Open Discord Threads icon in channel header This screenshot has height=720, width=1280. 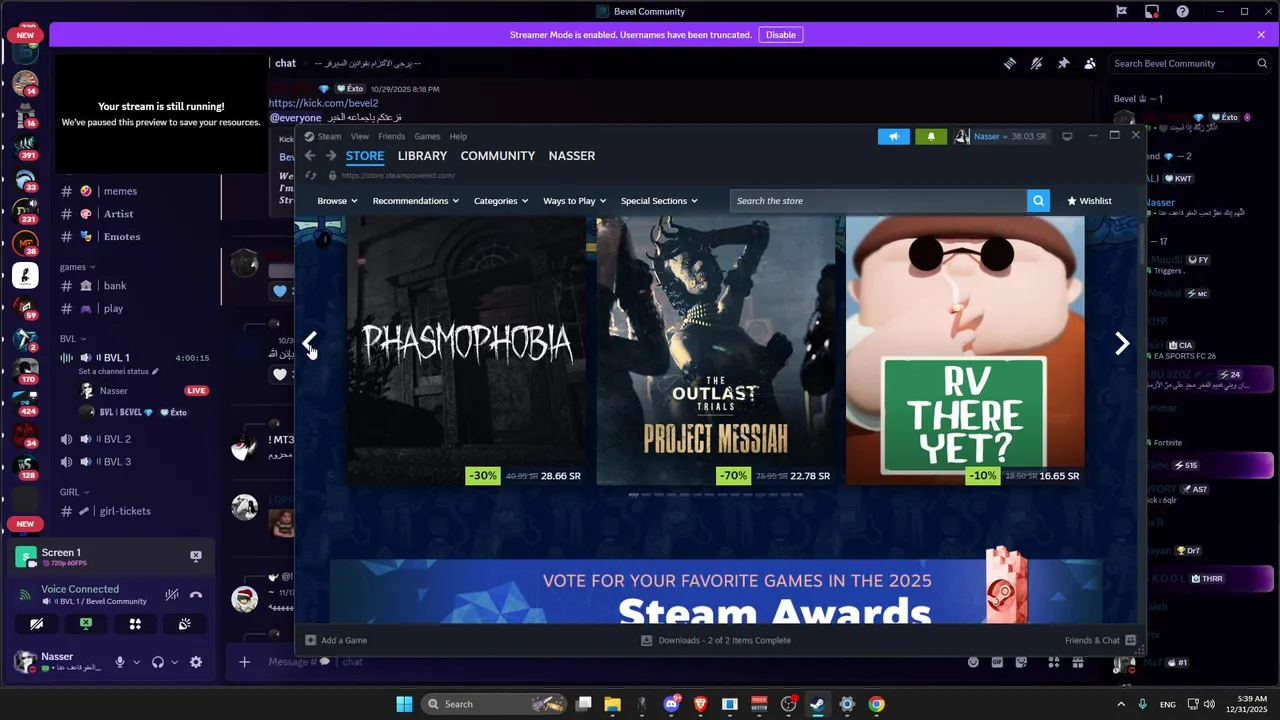click(1010, 63)
